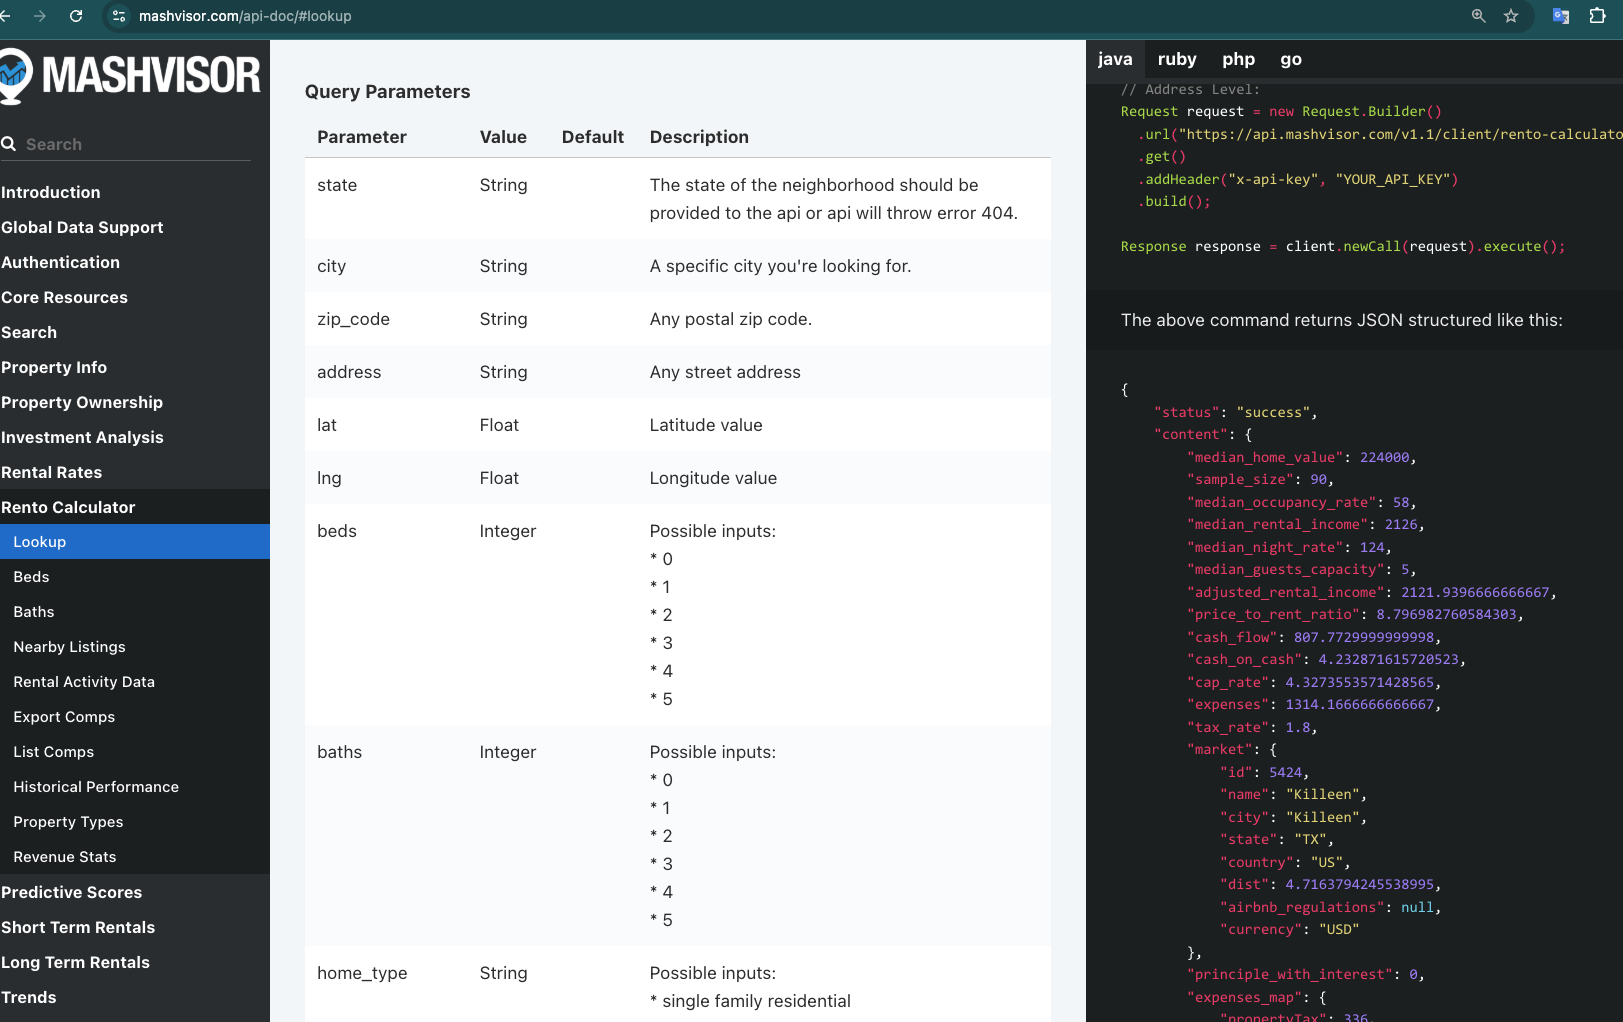Expand Short Term Rentals section
1623x1022 pixels.
[x=78, y=927]
